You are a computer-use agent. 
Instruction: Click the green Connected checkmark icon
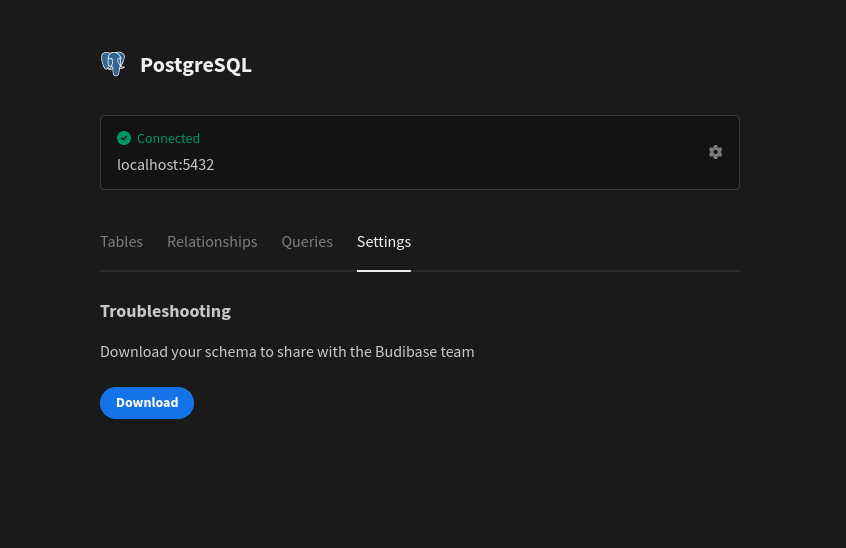124,138
